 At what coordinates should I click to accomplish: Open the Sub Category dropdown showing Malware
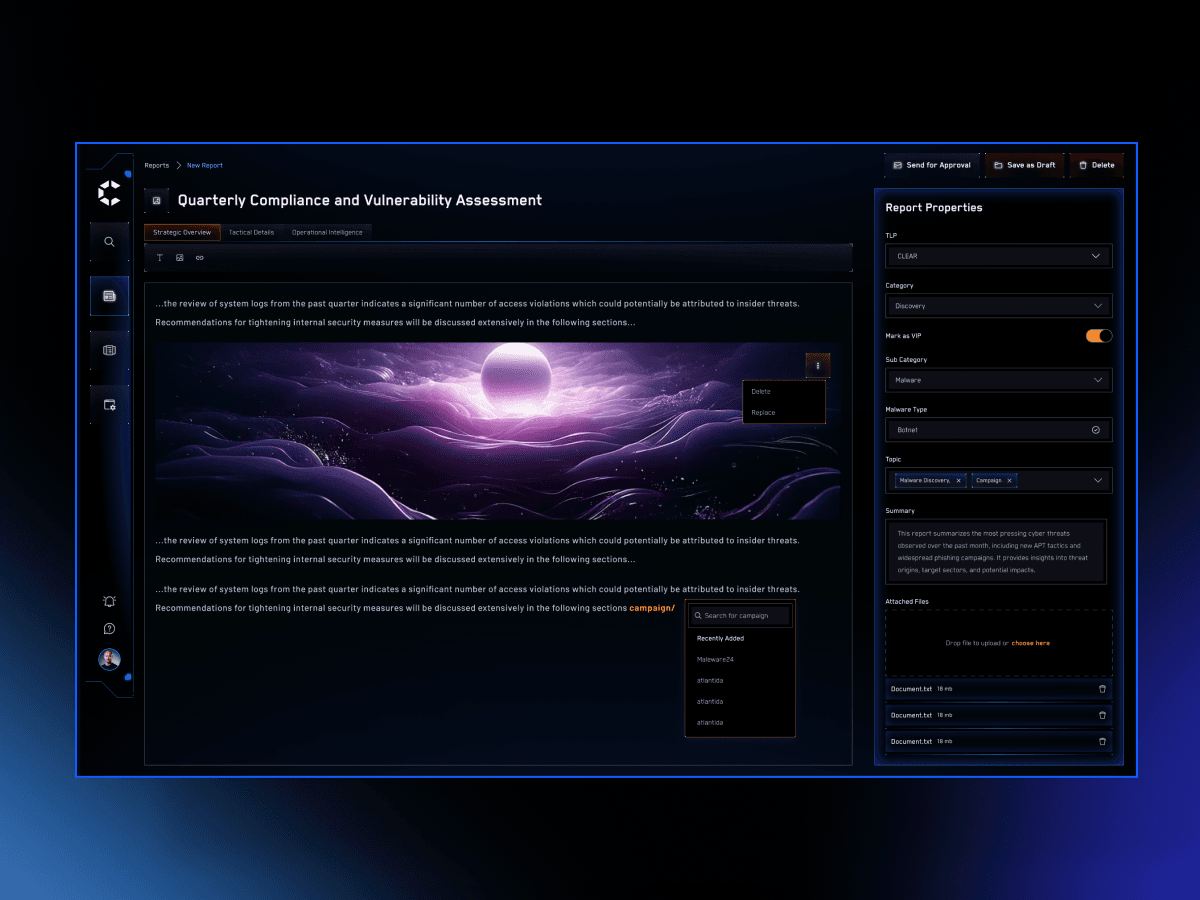click(x=999, y=380)
